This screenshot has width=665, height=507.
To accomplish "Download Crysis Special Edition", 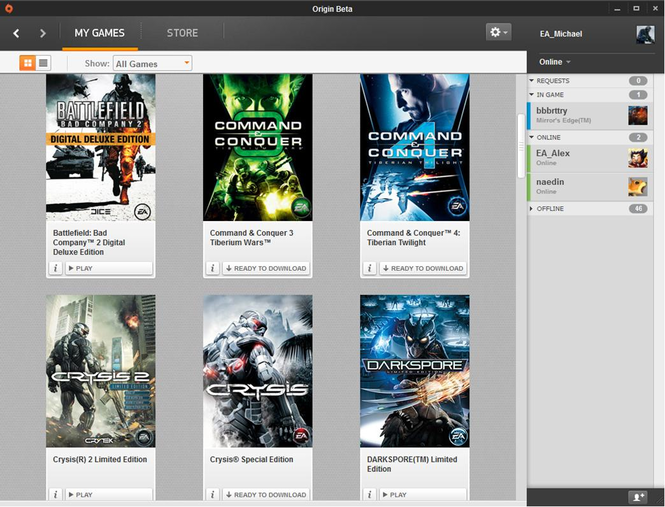I will point(266,494).
